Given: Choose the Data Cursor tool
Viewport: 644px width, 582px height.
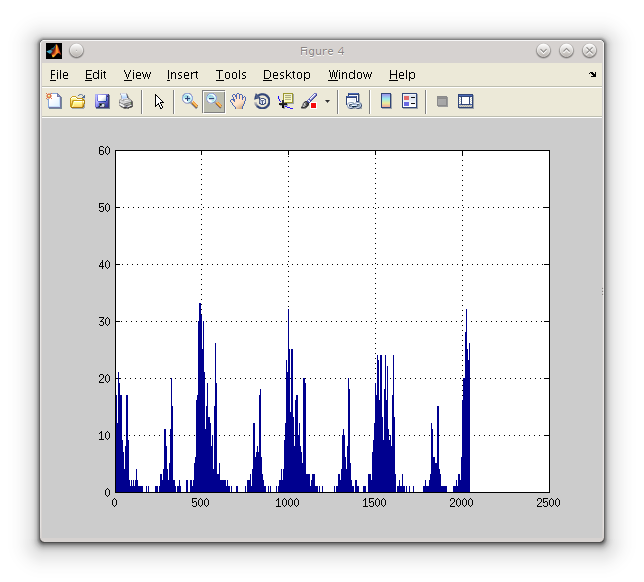Looking at the screenshot, I should (x=286, y=101).
